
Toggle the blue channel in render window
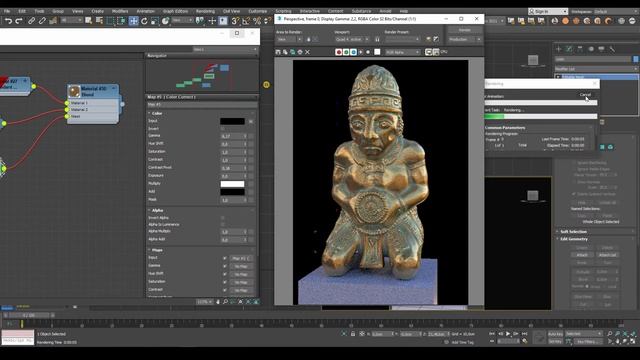coord(353,52)
